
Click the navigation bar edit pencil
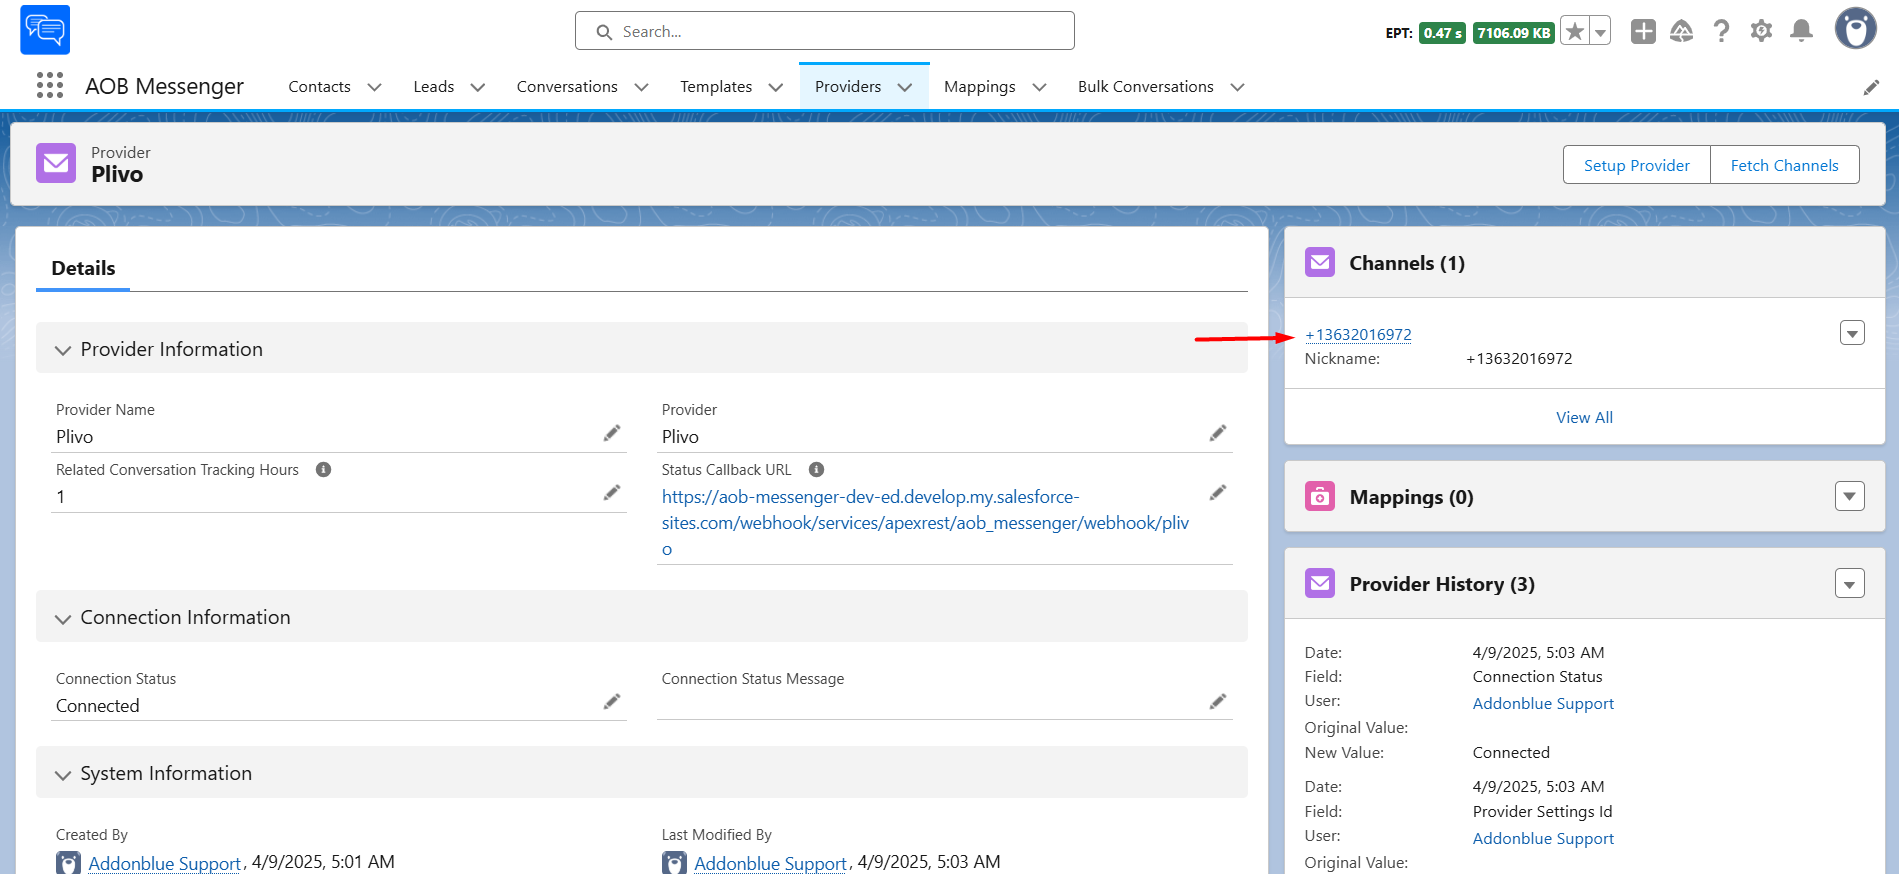pos(1871,88)
